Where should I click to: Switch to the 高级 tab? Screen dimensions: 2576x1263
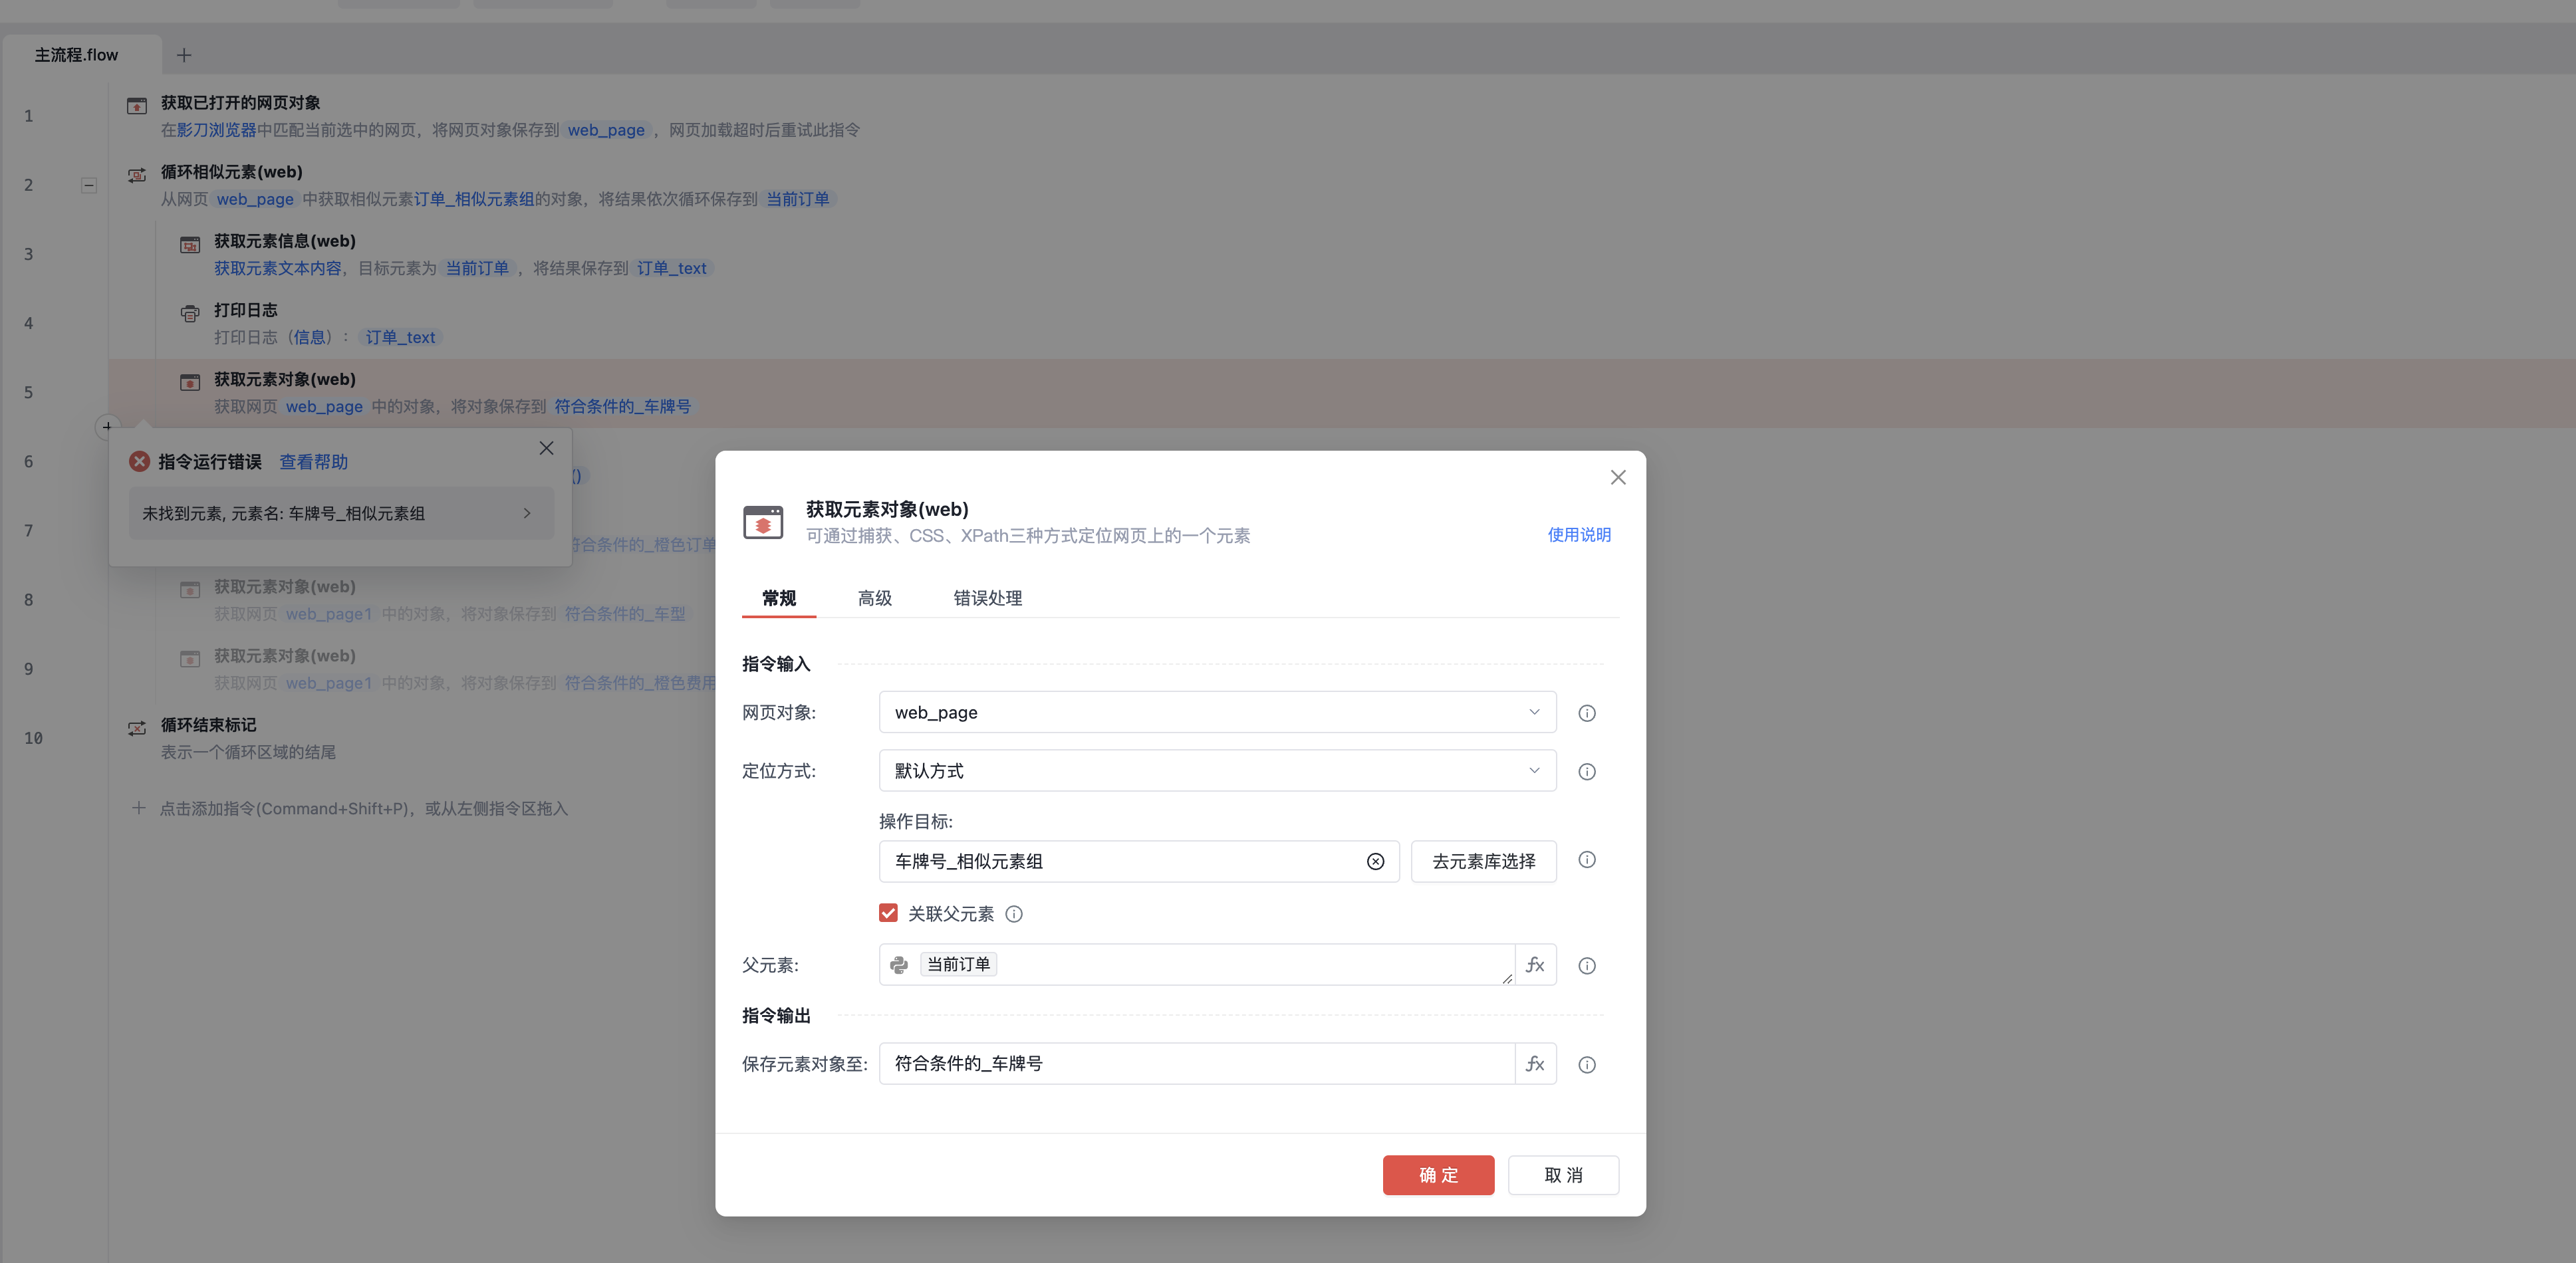874,598
